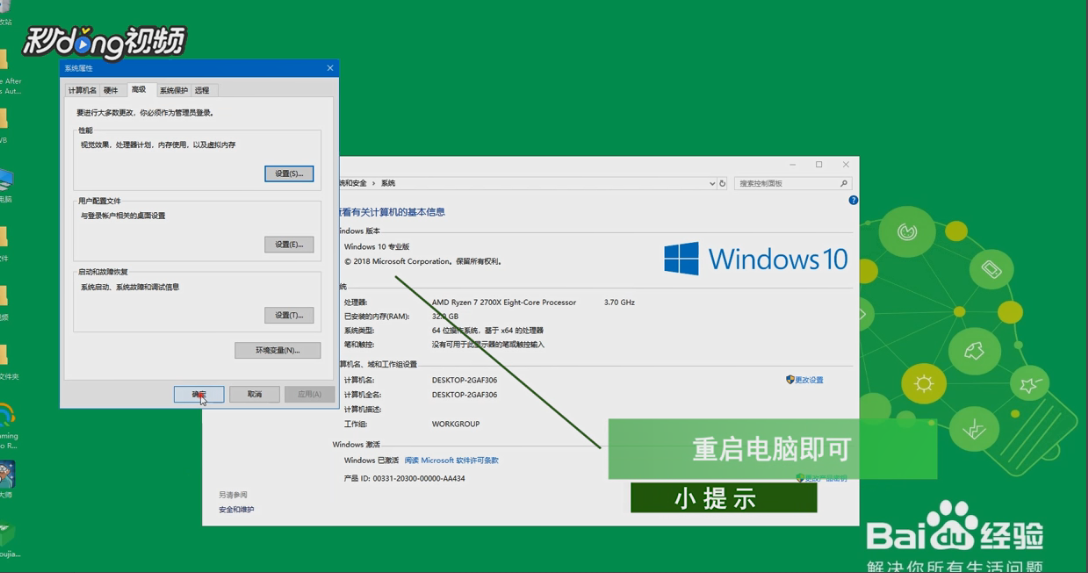Close the 系统属性 dialog

pyautogui.click(x=330, y=68)
